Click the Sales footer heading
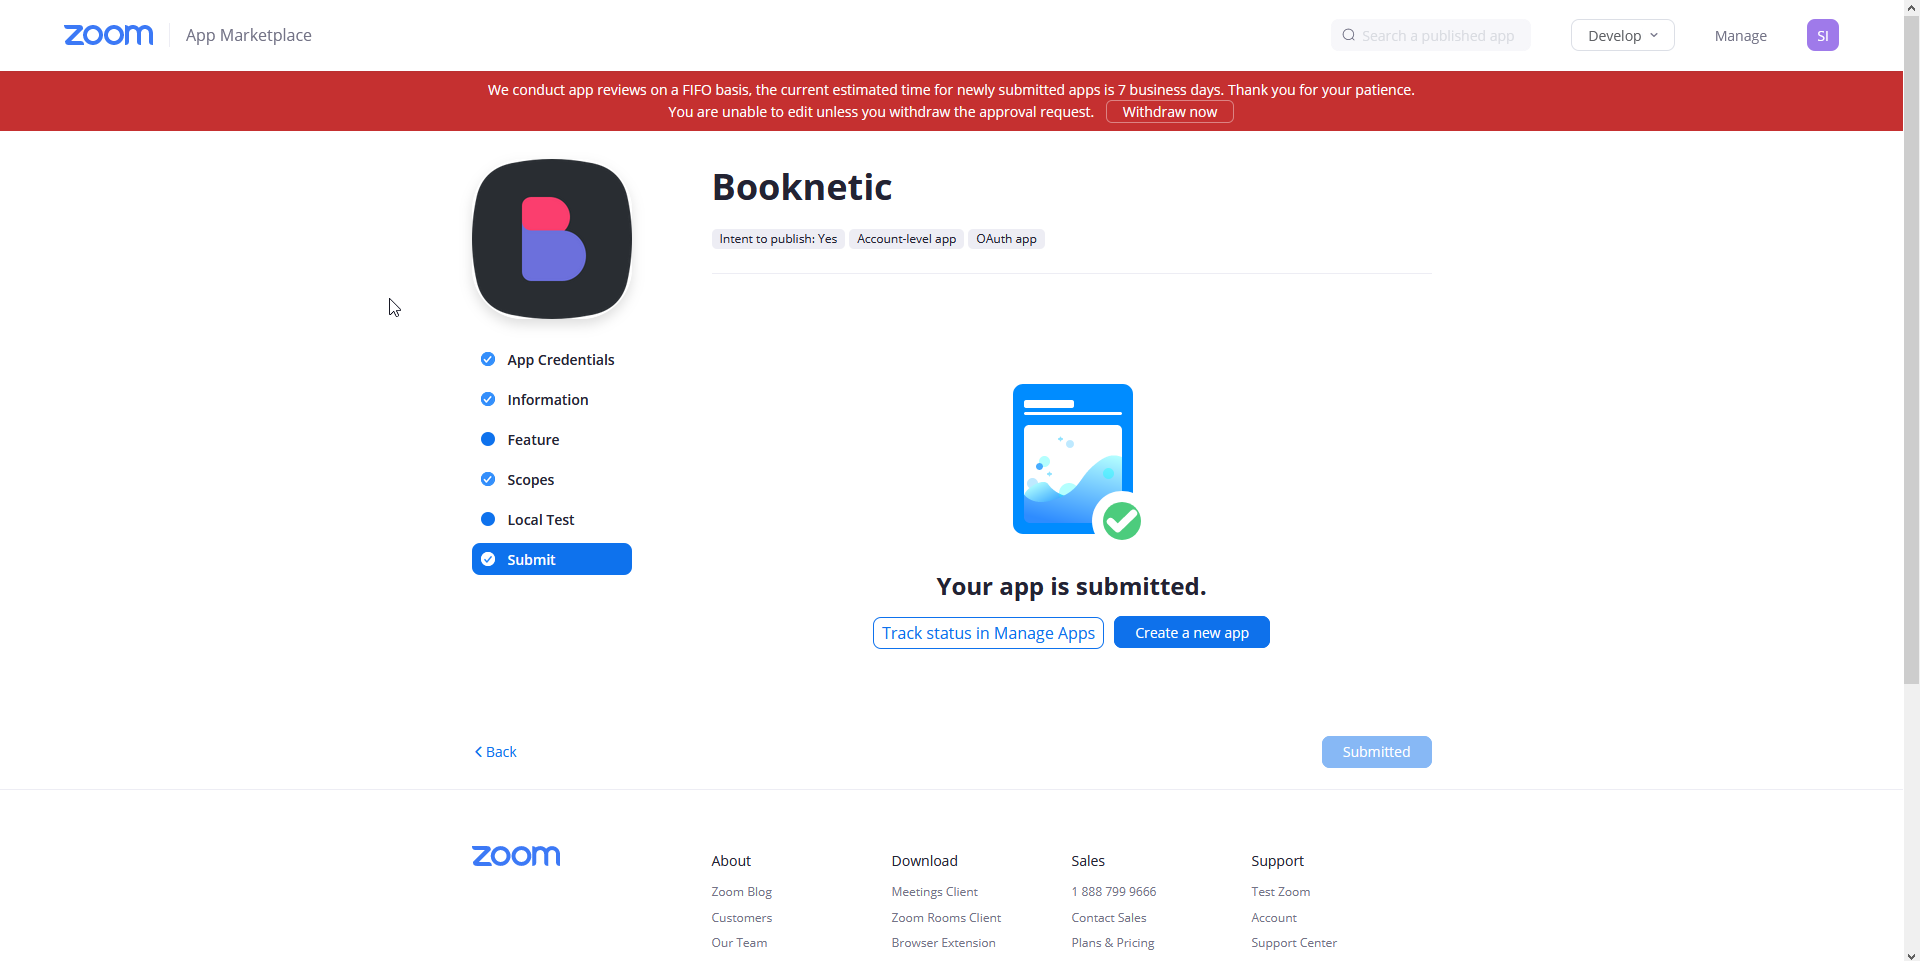 point(1087,861)
